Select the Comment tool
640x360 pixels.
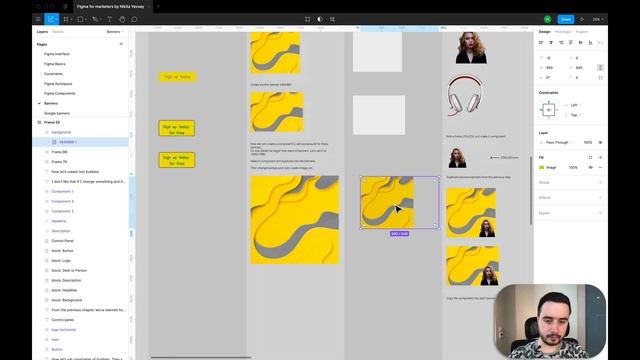click(x=134, y=19)
